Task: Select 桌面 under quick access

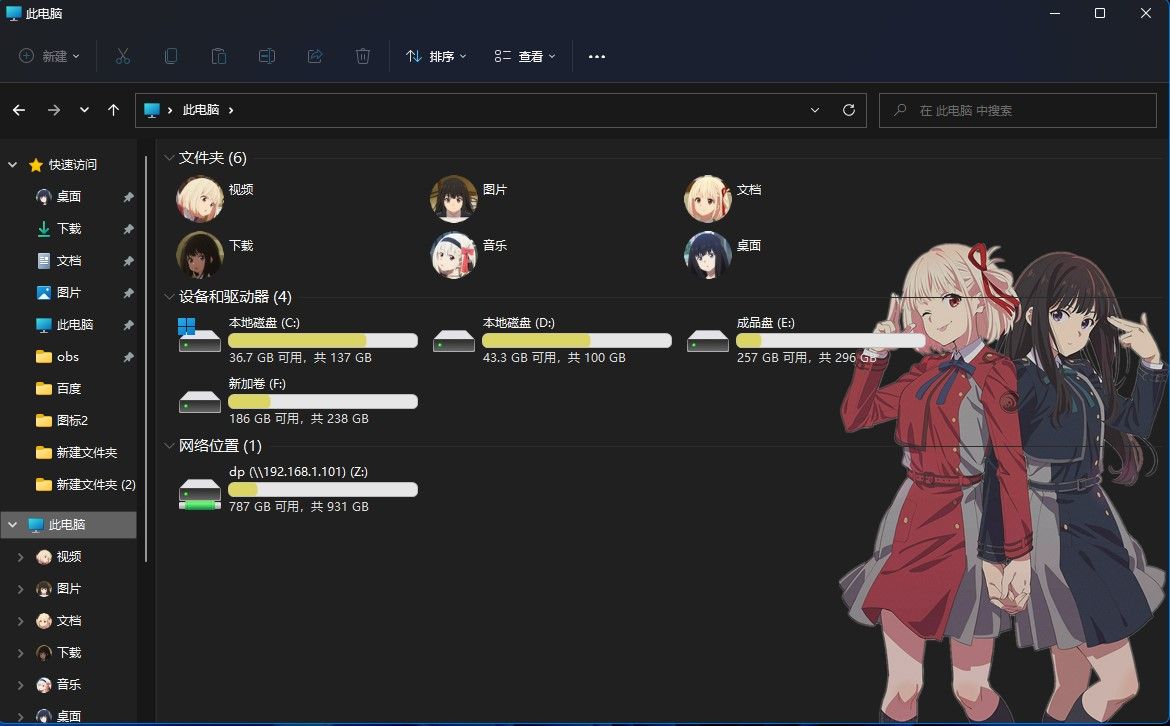Action: coord(69,196)
